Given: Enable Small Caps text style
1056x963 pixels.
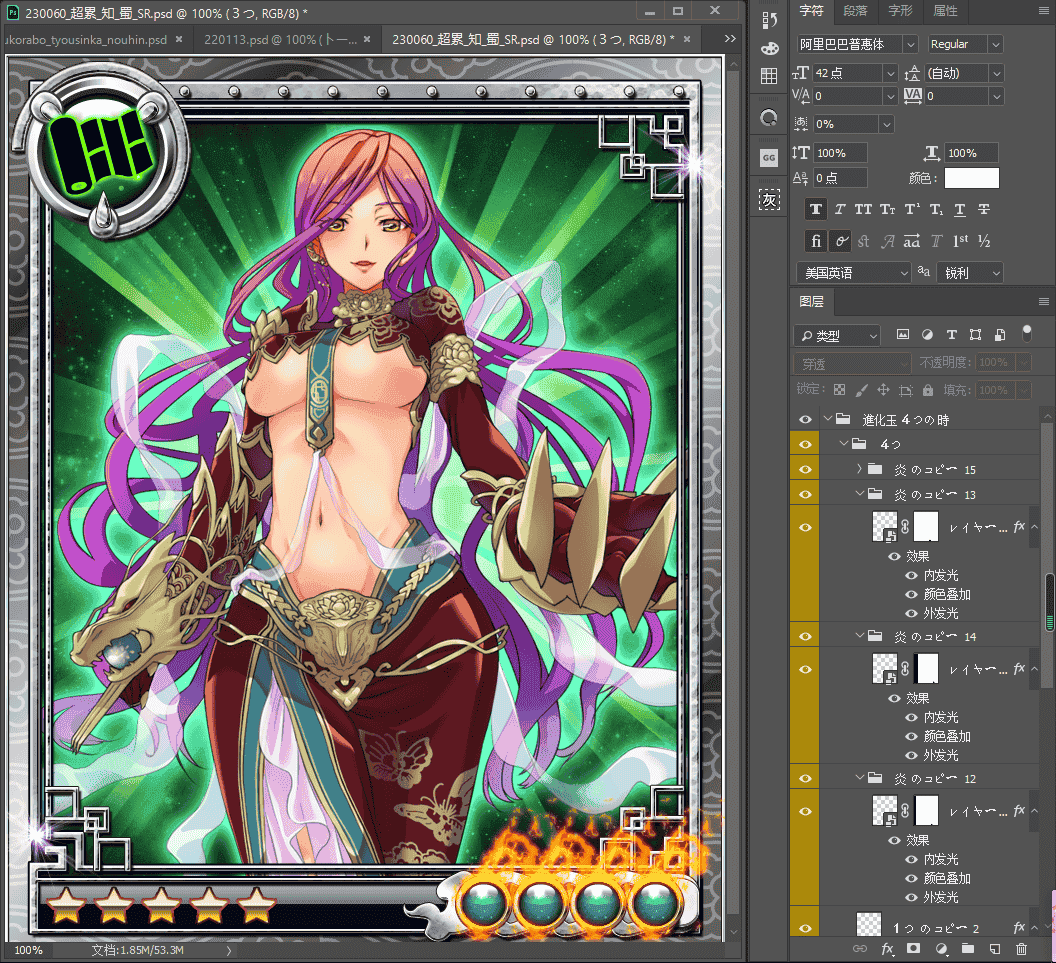Looking at the screenshot, I should pos(888,209).
